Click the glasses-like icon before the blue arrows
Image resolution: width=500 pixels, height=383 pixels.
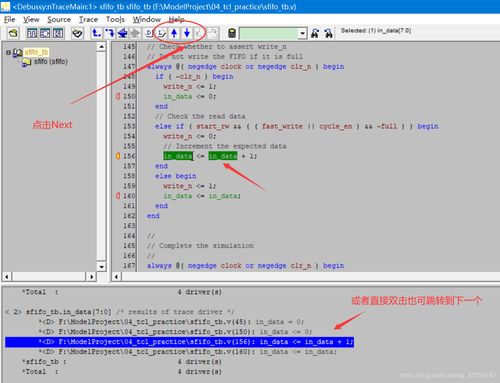77,33
